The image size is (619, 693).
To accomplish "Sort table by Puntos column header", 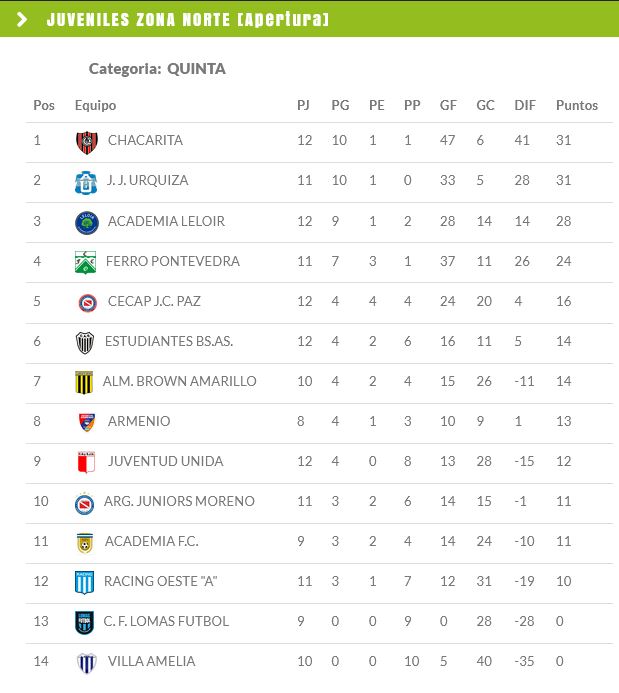I will pyautogui.click(x=576, y=105).
